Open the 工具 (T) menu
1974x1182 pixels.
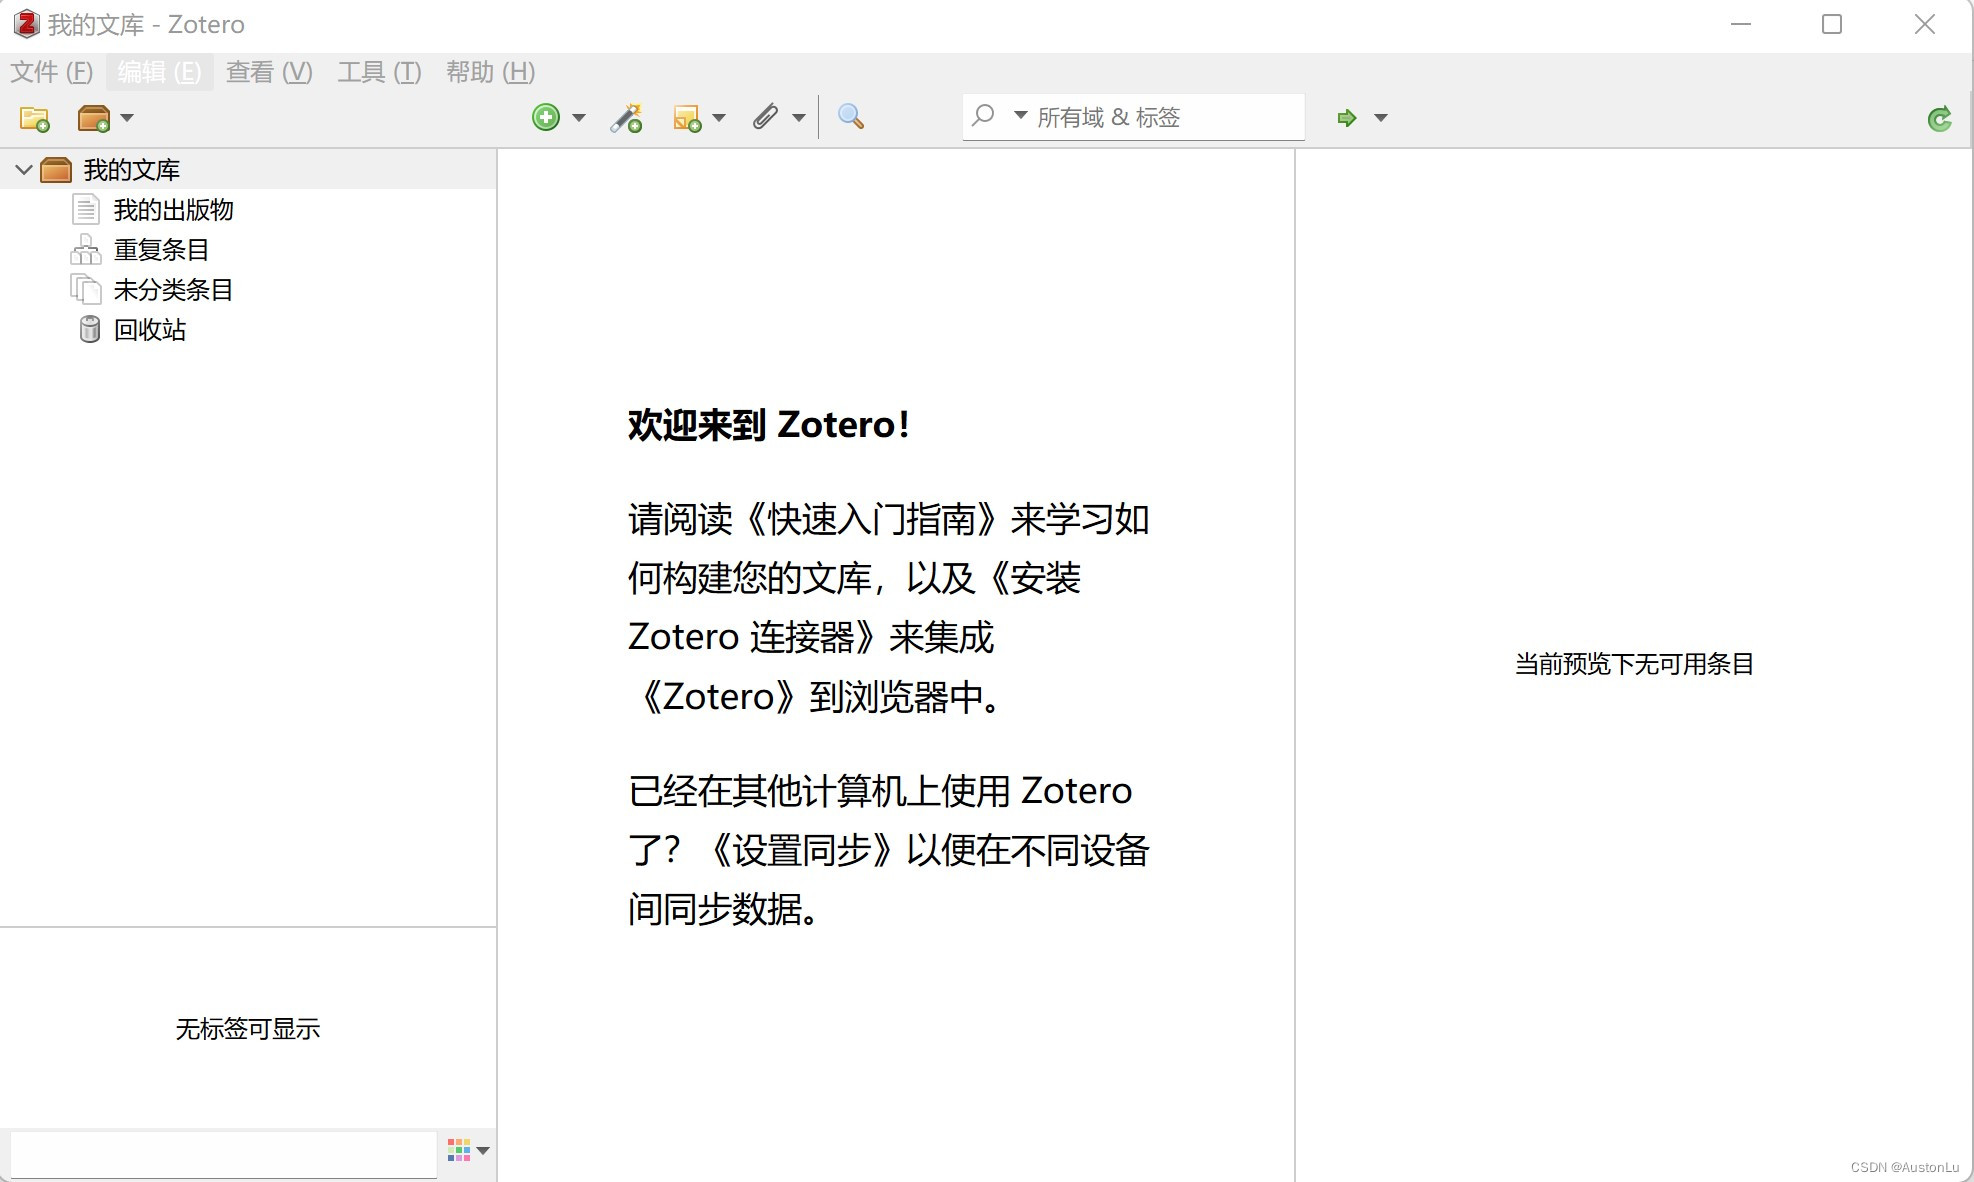379,72
